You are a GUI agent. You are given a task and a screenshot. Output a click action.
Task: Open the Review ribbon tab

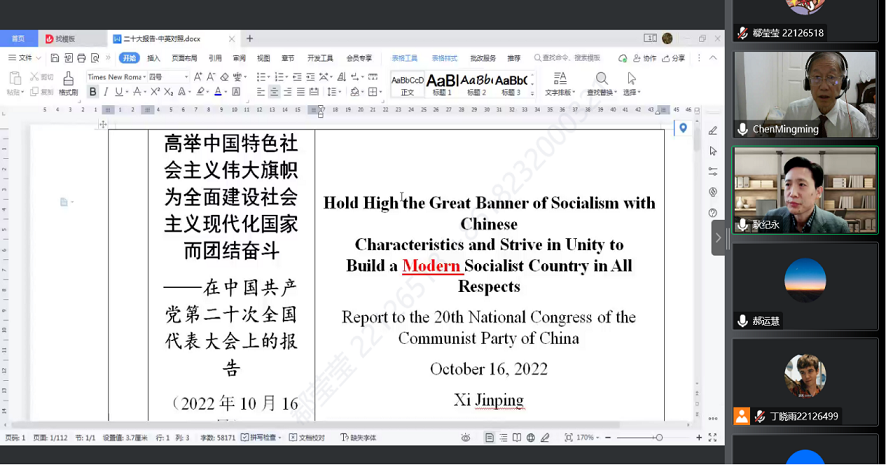tap(240, 58)
